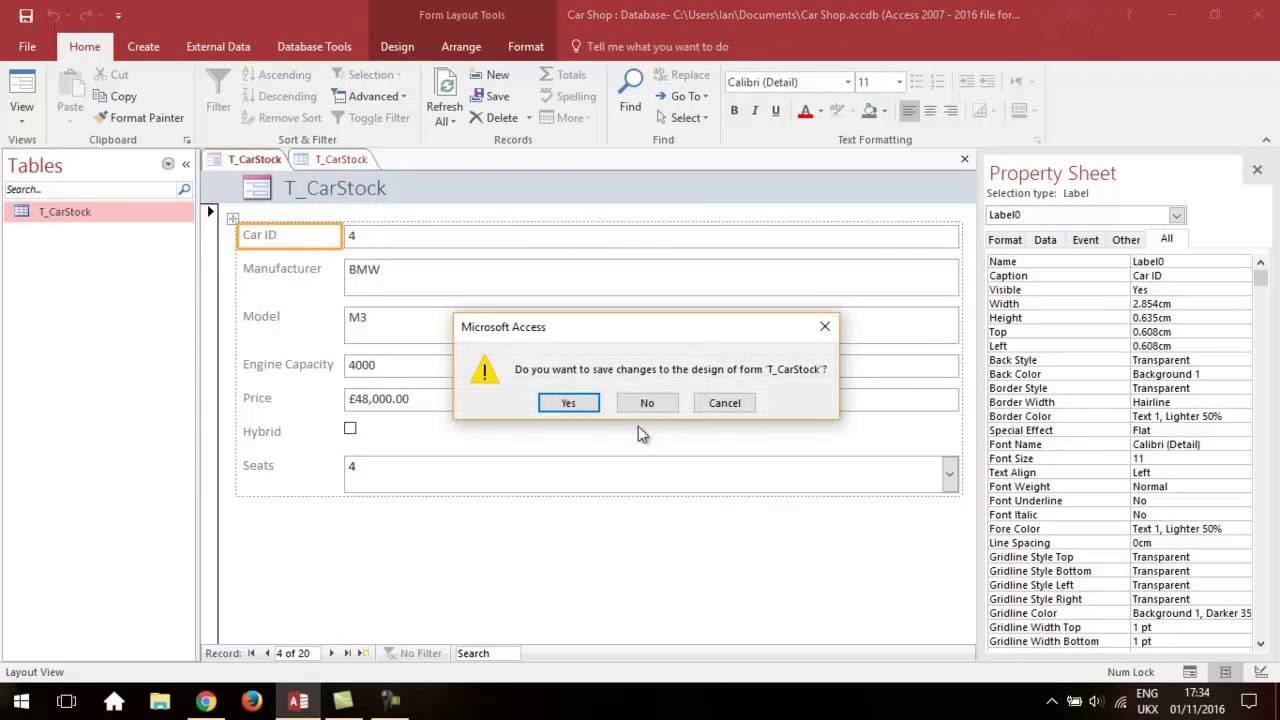The height and width of the screenshot is (720, 1280).
Task: Go to first record arrow
Action: click(x=251, y=653)
